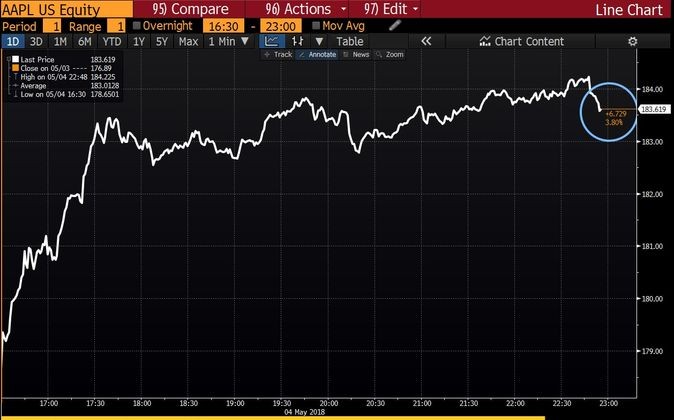The width and height of the screenshot is (674, 420).
Task: Select the YTD range tab
Action: coord(113,41)
